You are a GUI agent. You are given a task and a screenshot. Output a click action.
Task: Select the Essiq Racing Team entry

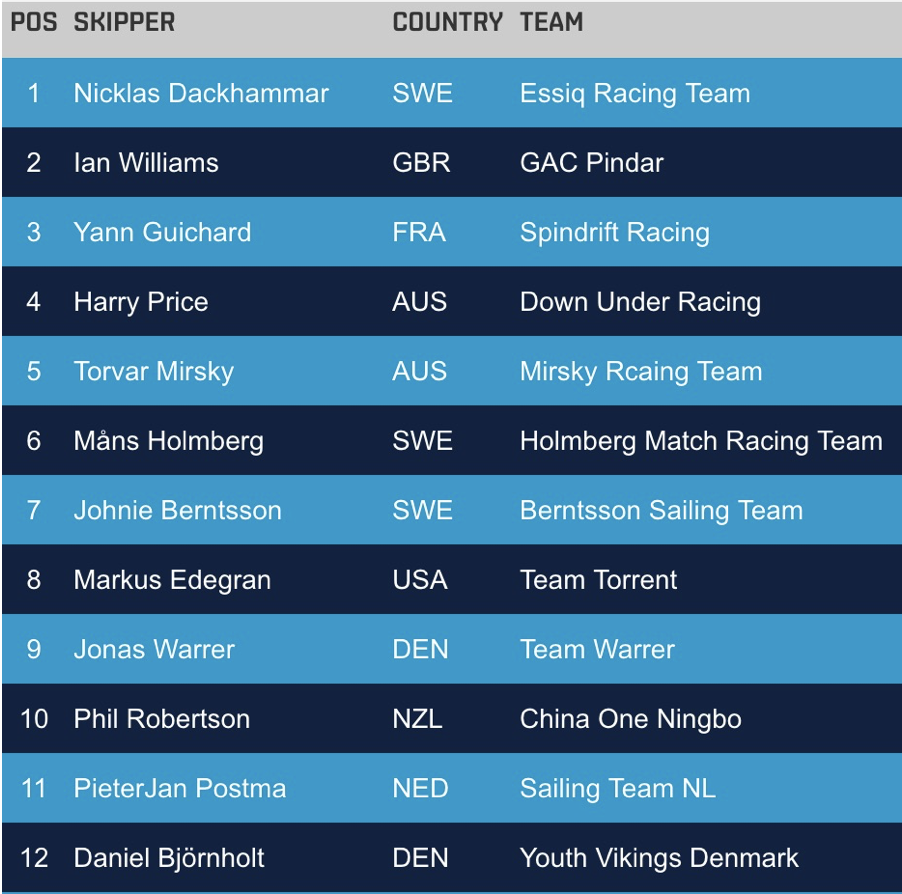(x=634, y=94)
